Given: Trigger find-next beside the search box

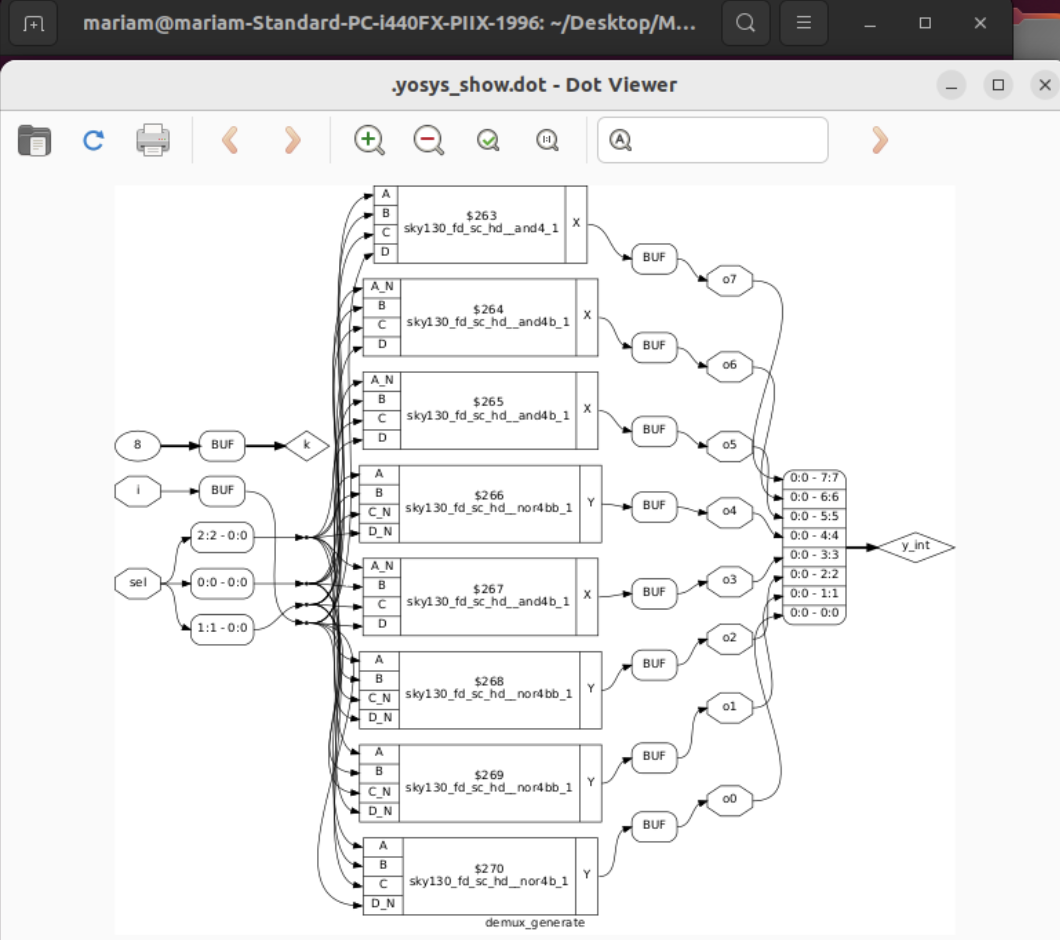Looking at the screenshot, I should pyautogui.click(x=877, y=140).
